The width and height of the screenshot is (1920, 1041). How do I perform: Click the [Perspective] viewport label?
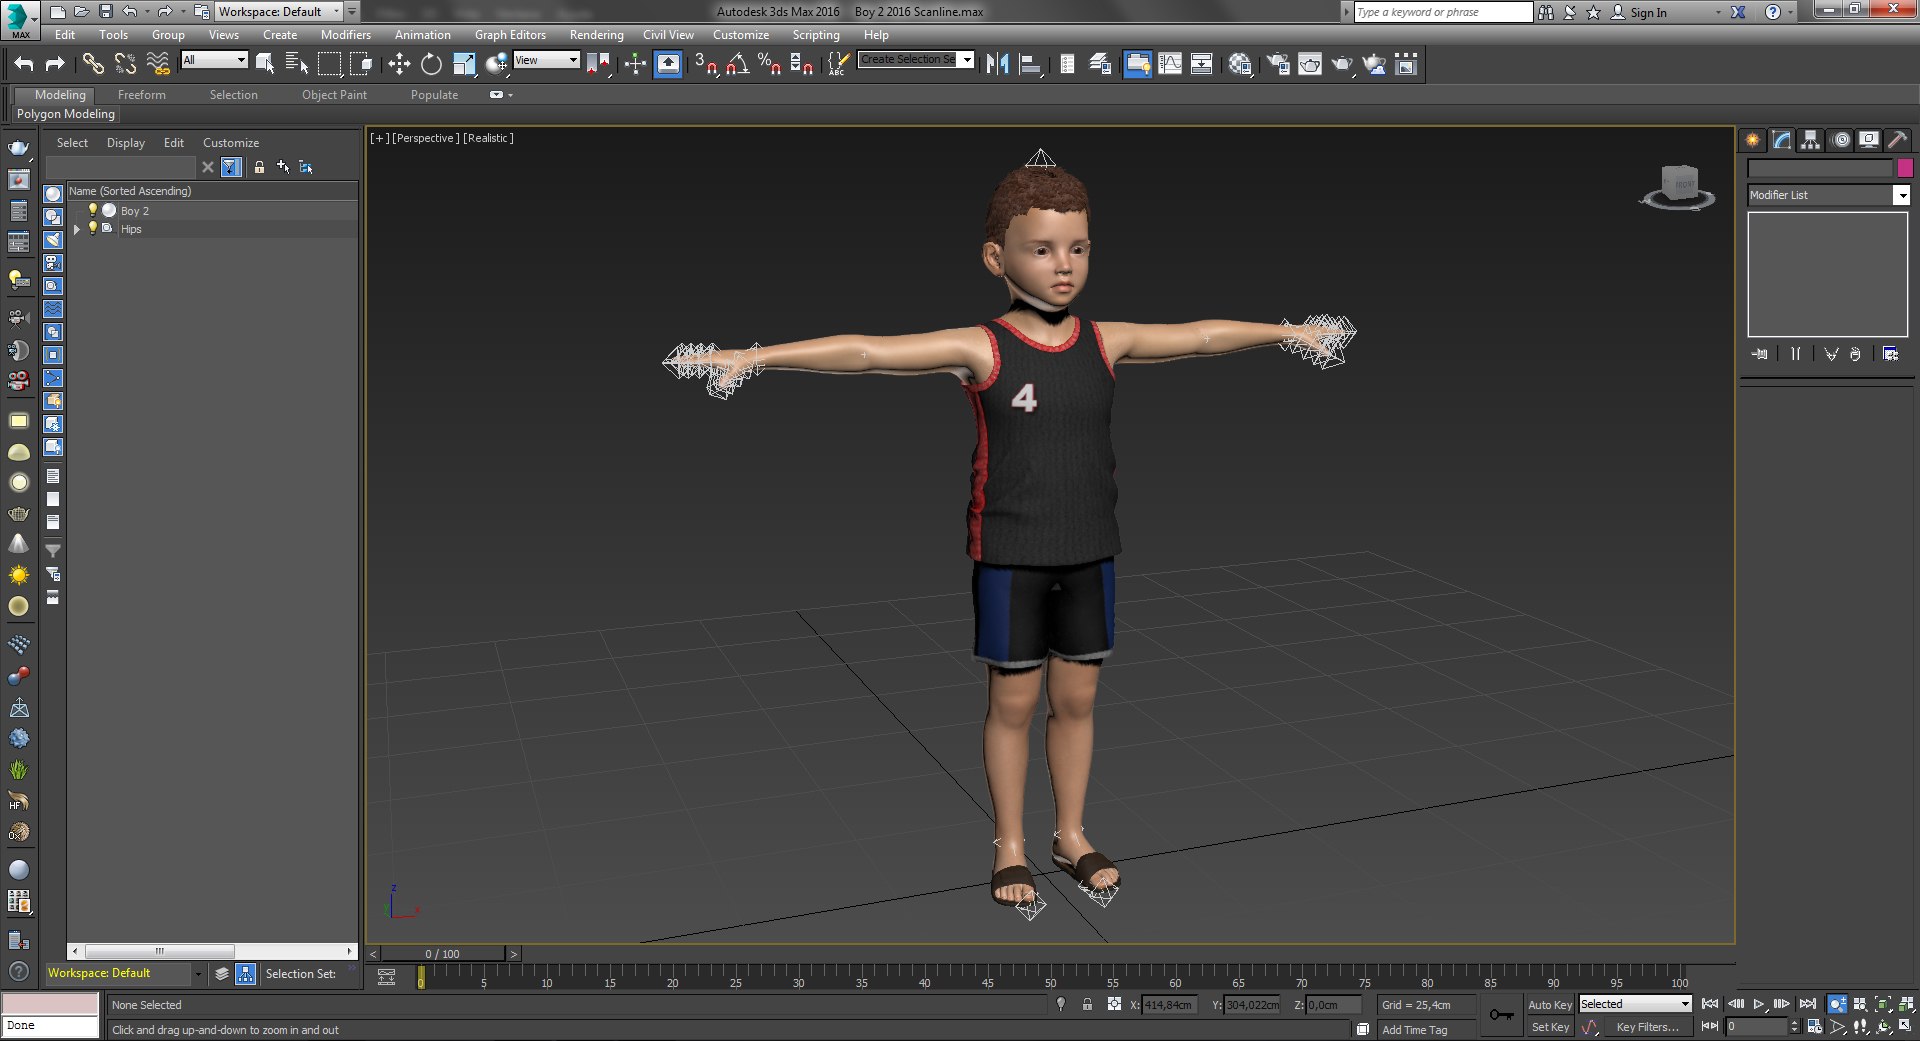pyautogui.click(x=426, y=138)
